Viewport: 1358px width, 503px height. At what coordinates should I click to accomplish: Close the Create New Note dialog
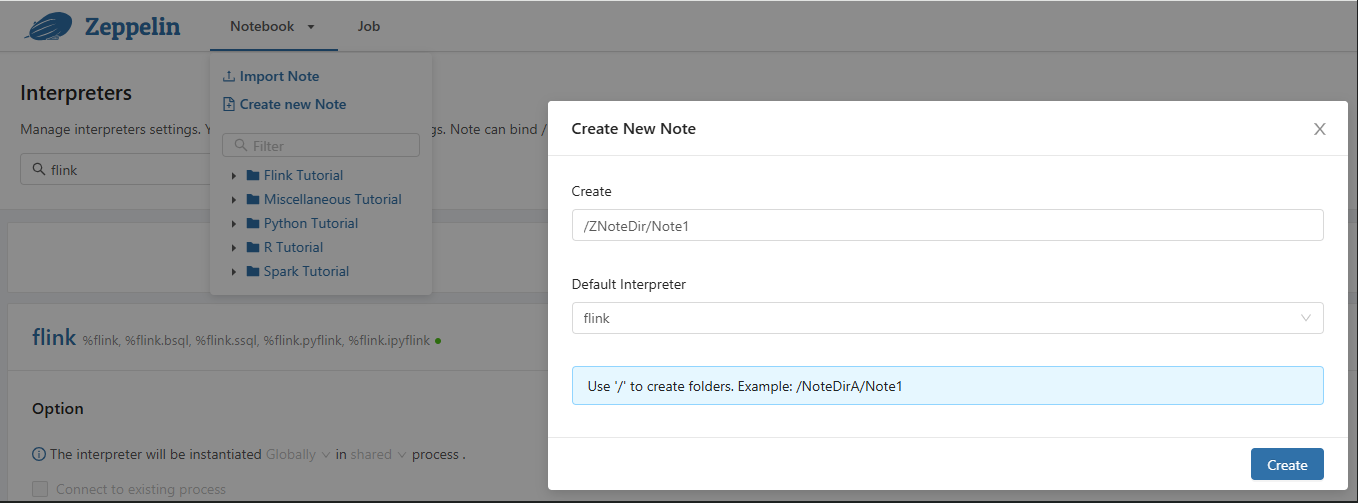[x=1319, y=129]
